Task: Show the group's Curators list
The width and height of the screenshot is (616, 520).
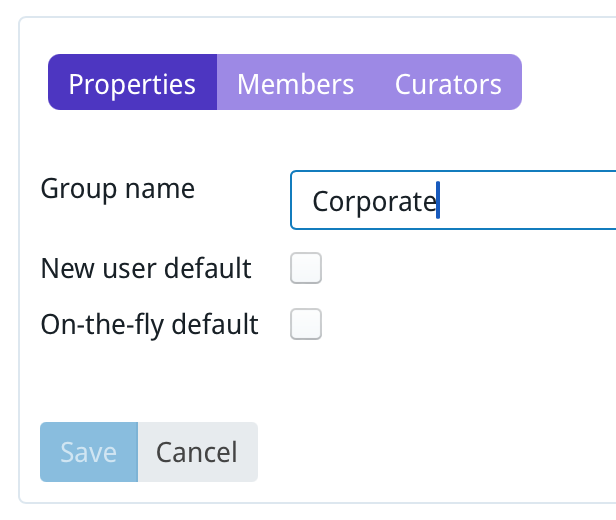Action: pos(448,83)
